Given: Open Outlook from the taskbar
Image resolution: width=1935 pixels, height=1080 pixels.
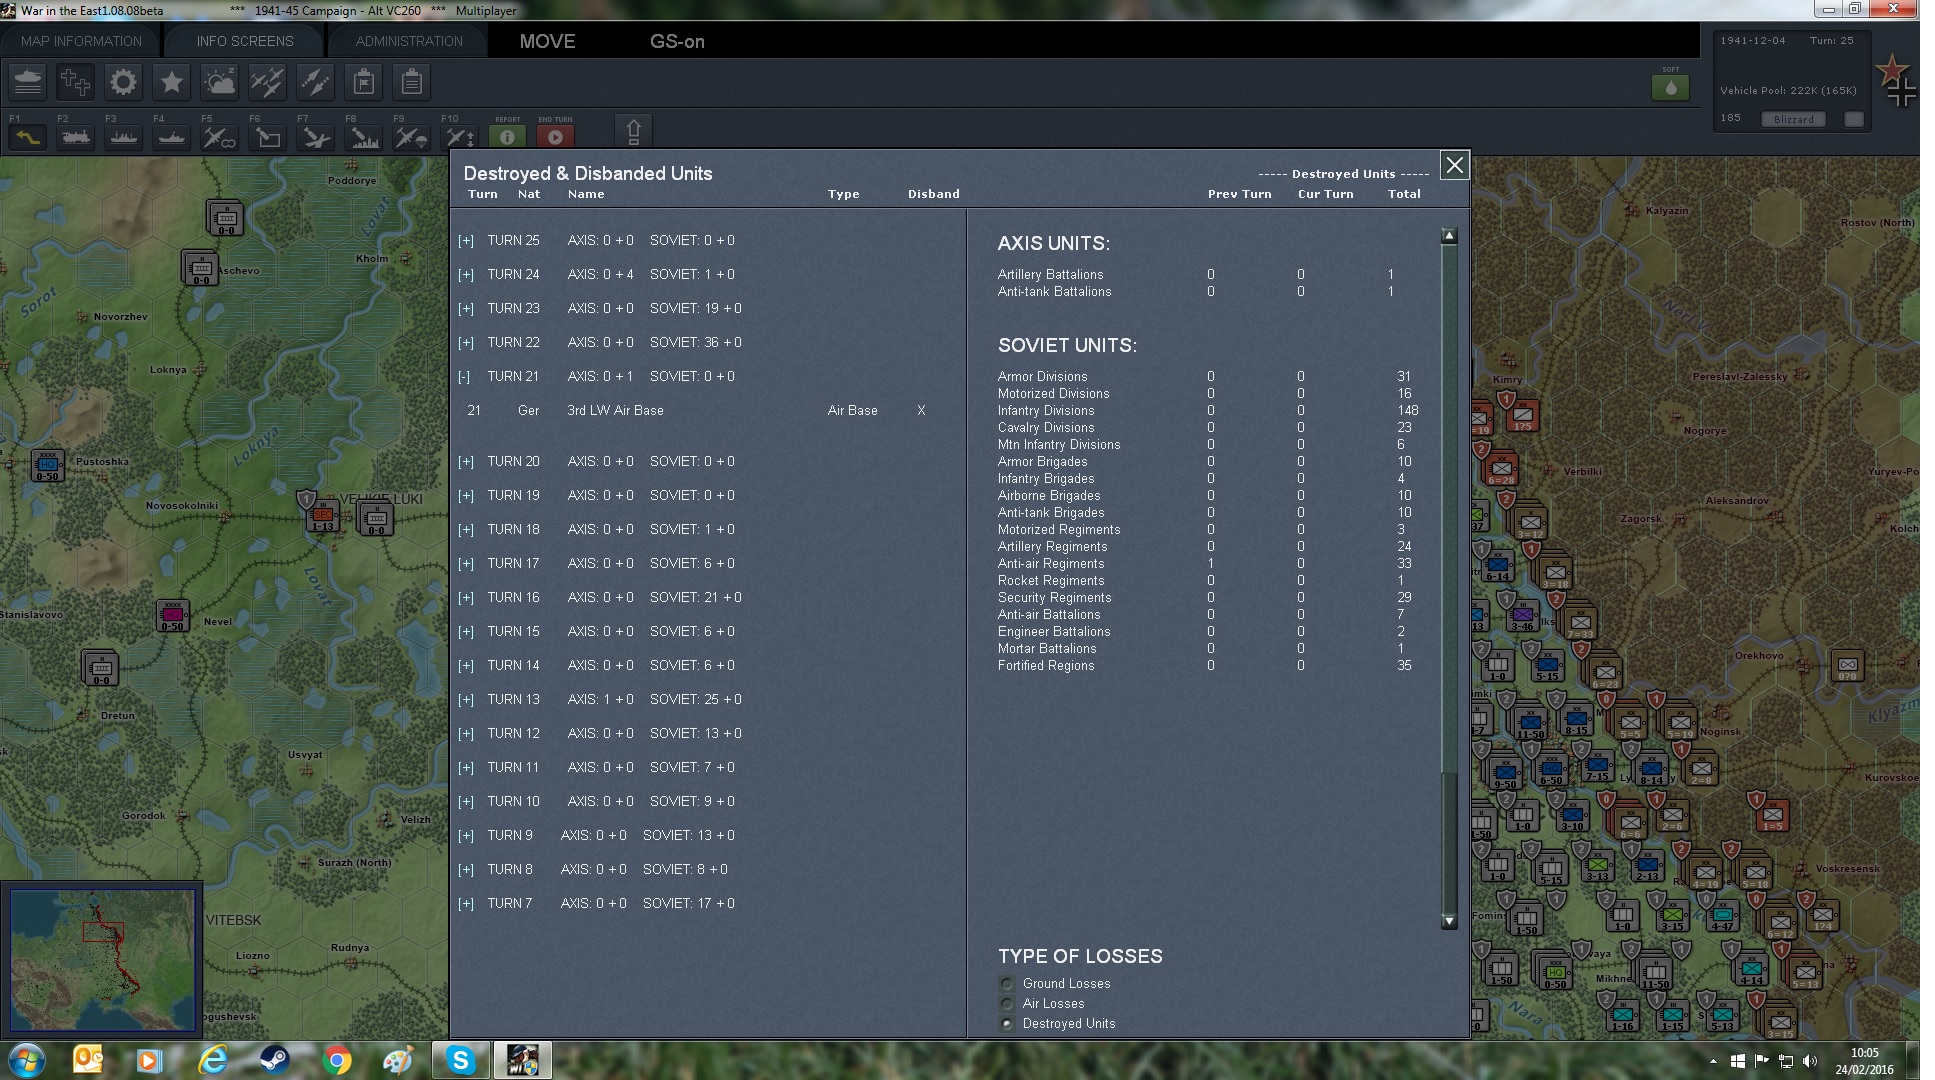Looking at the screenshot, I should click(89, 1060).
